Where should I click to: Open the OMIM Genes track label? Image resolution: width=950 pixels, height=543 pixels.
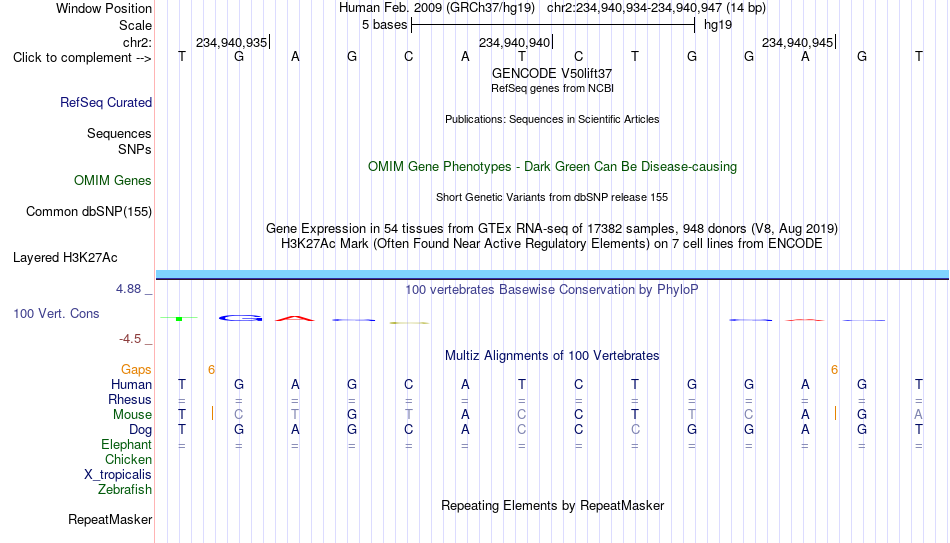tap(112, 181)
